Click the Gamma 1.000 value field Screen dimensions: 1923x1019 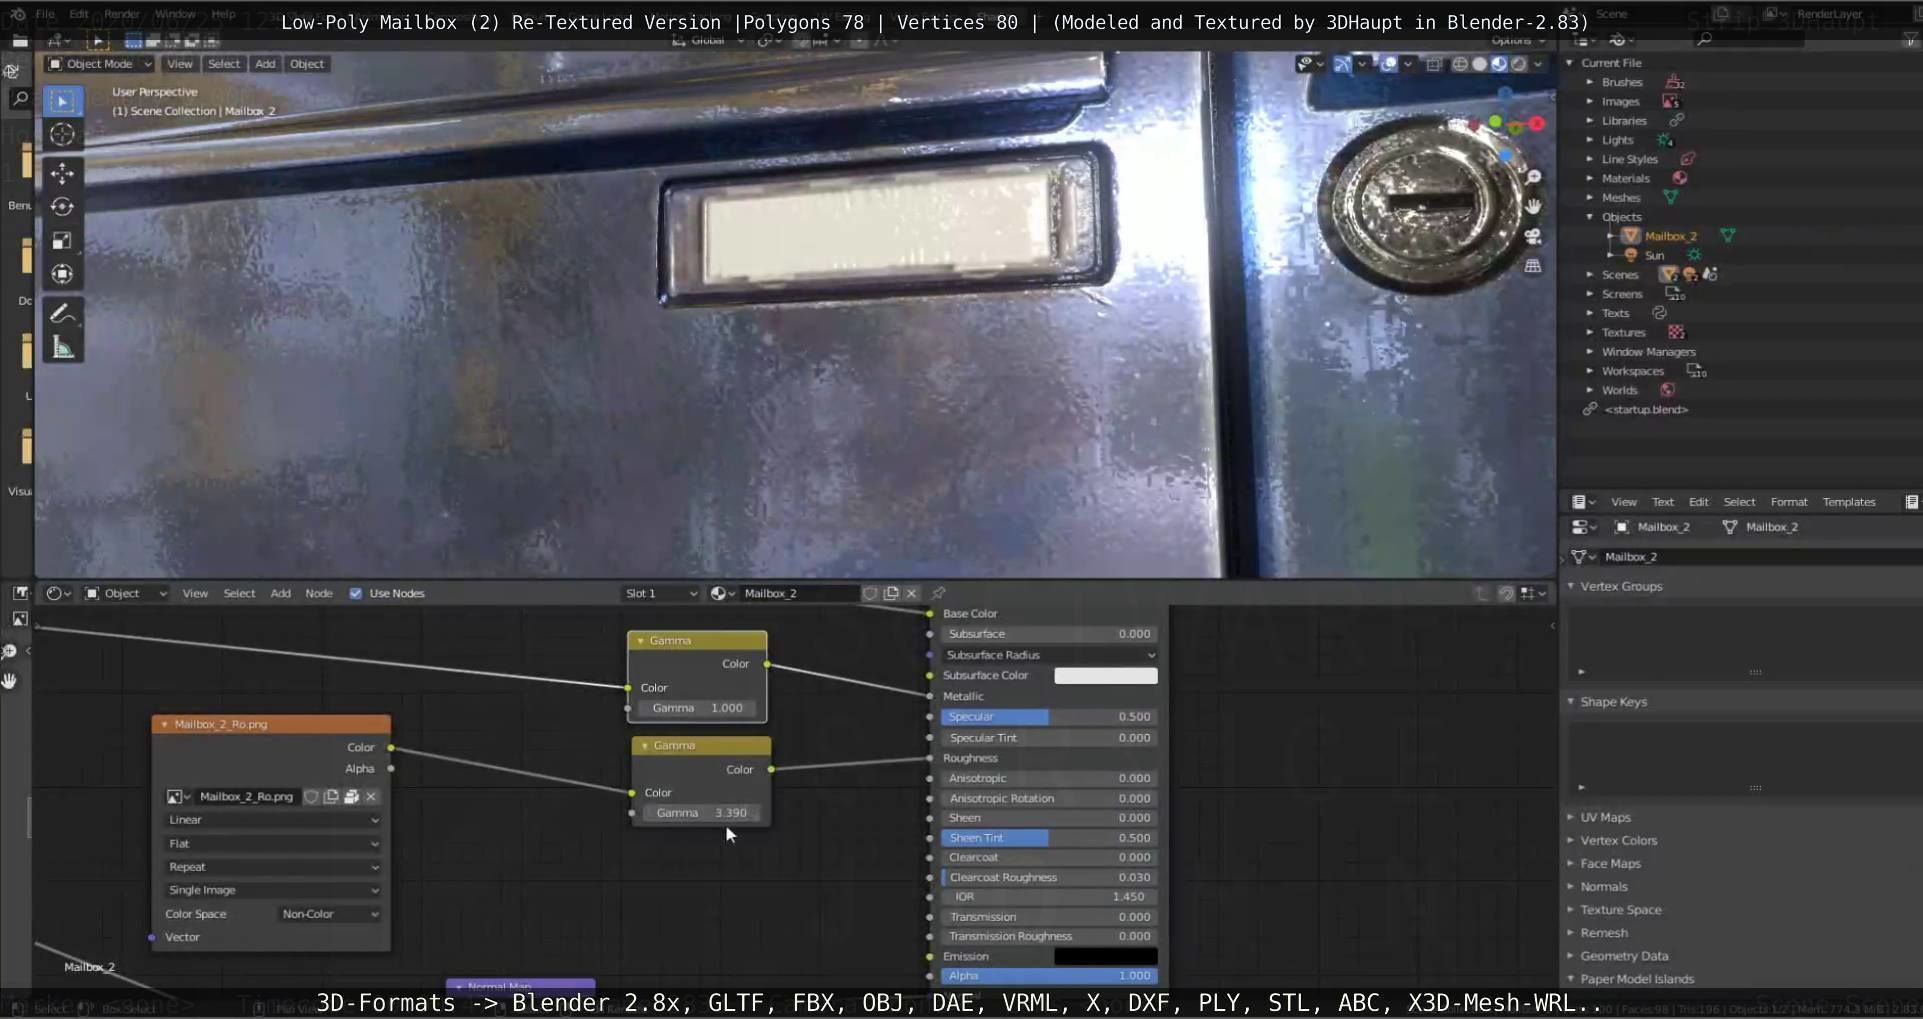pos(699,708)
